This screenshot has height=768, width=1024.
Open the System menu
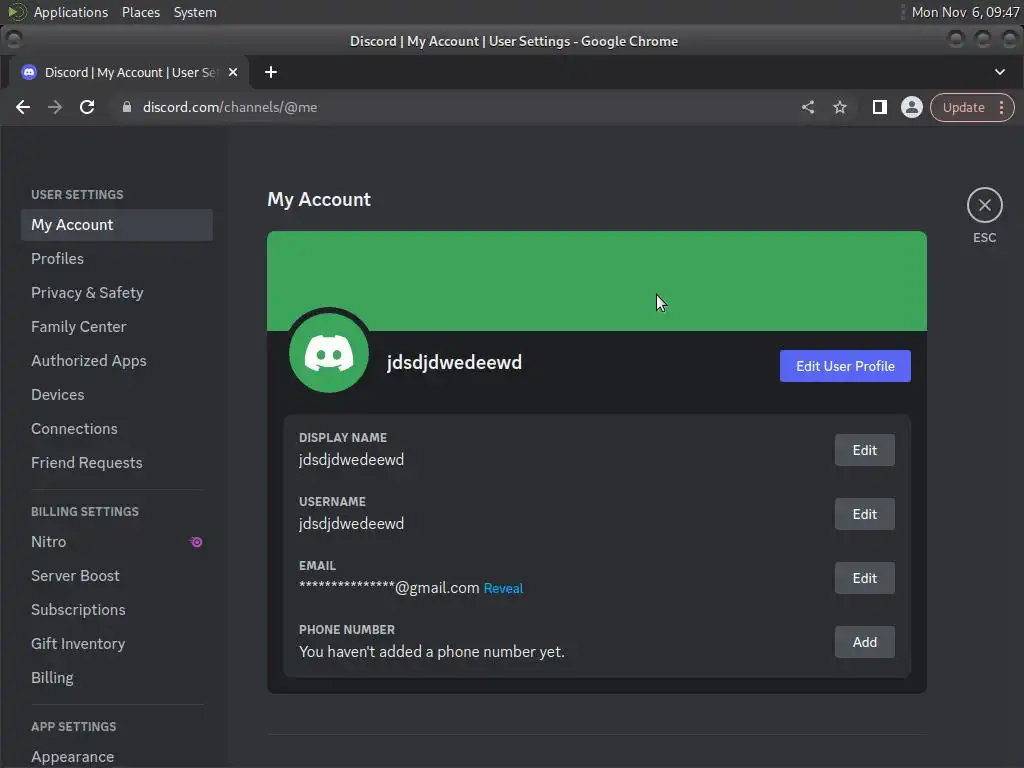coord(195,12)
